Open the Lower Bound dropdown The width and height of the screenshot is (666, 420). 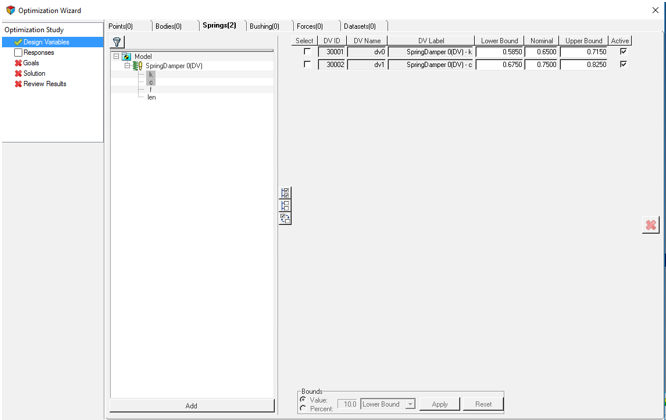click(x=410, y=404)
